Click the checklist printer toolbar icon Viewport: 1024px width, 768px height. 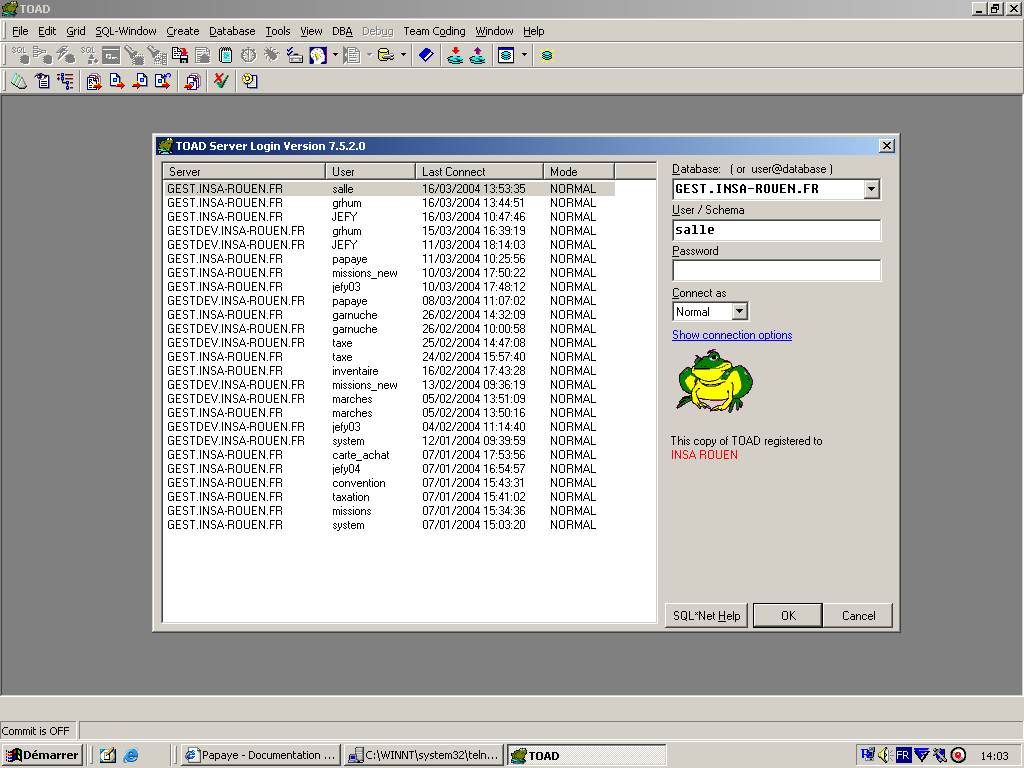295,56
